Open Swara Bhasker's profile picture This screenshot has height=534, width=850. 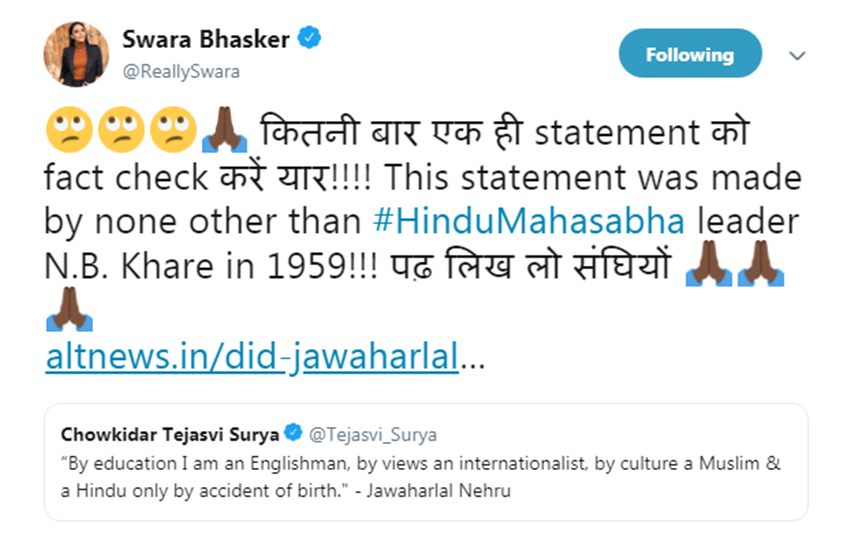pyautogui.click(x=76, y=53)
